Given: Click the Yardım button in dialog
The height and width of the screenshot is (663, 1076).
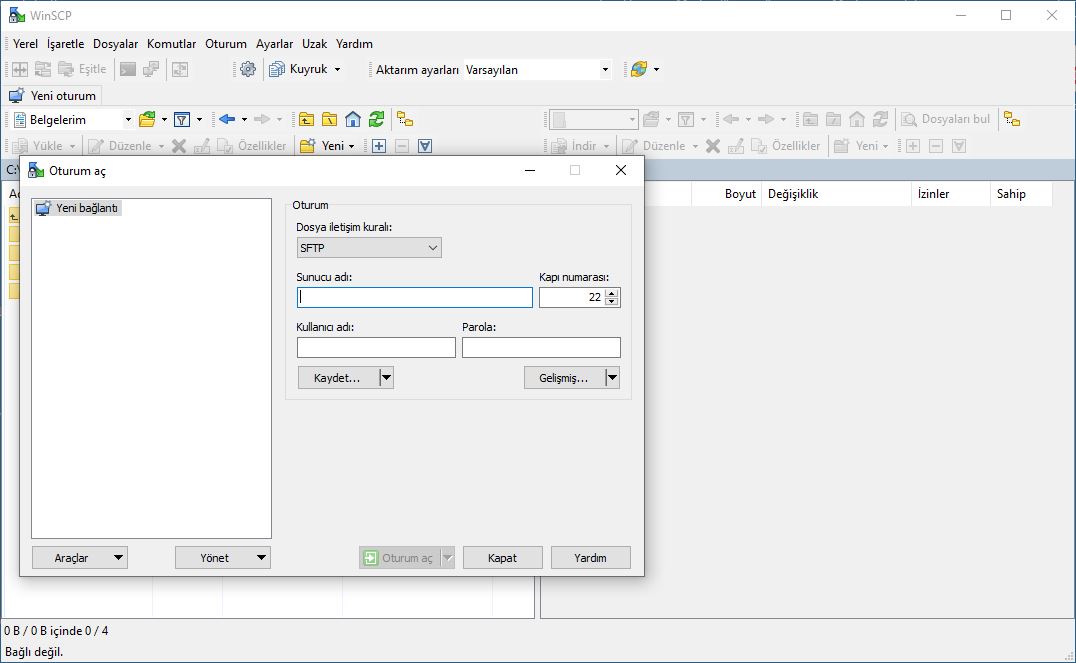Looking at the screenshot, I should [590, 557].
